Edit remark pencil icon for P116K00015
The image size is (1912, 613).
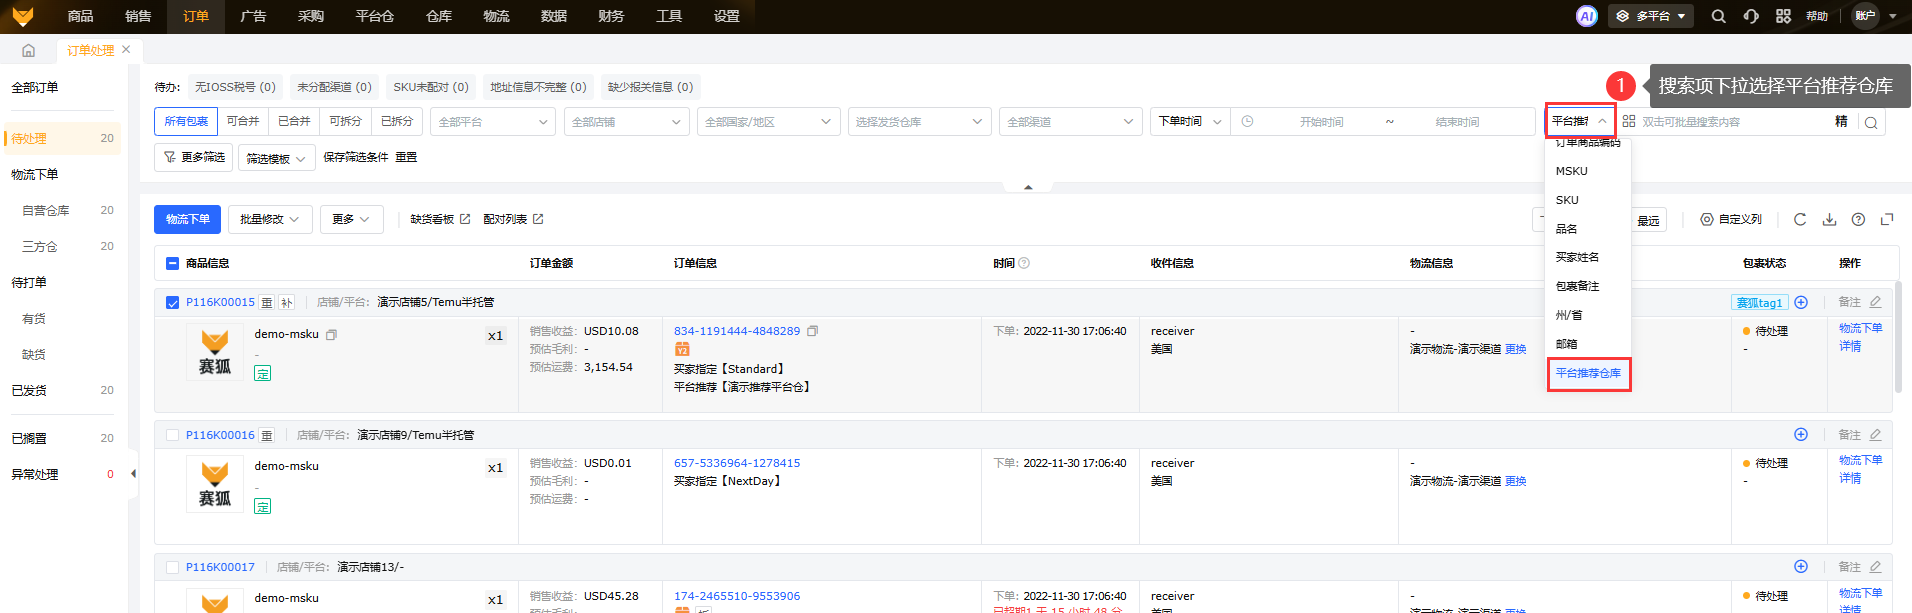[1876, 302]
